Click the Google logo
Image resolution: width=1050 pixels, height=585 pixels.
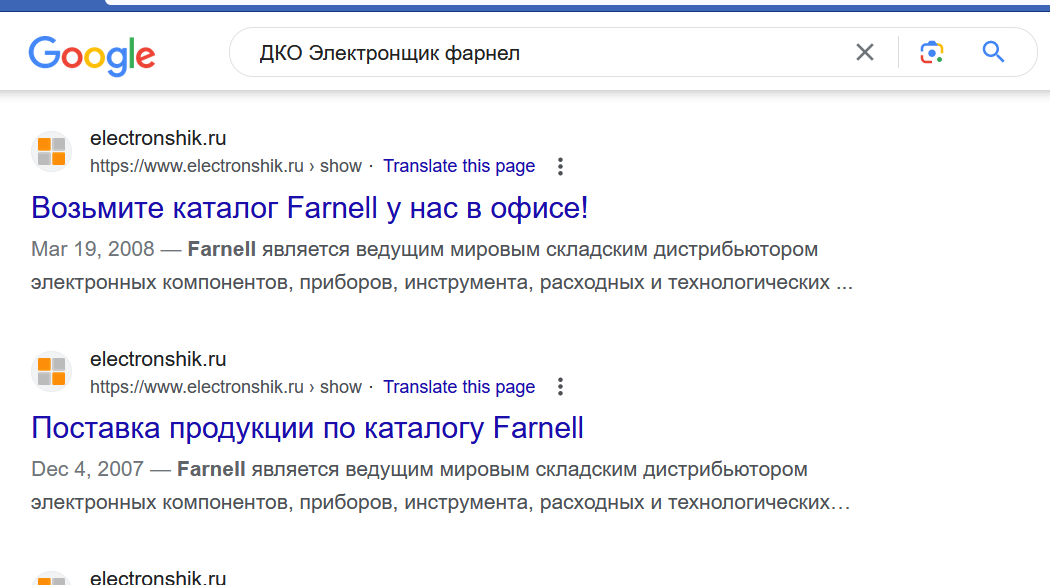(x=91, y=54)
